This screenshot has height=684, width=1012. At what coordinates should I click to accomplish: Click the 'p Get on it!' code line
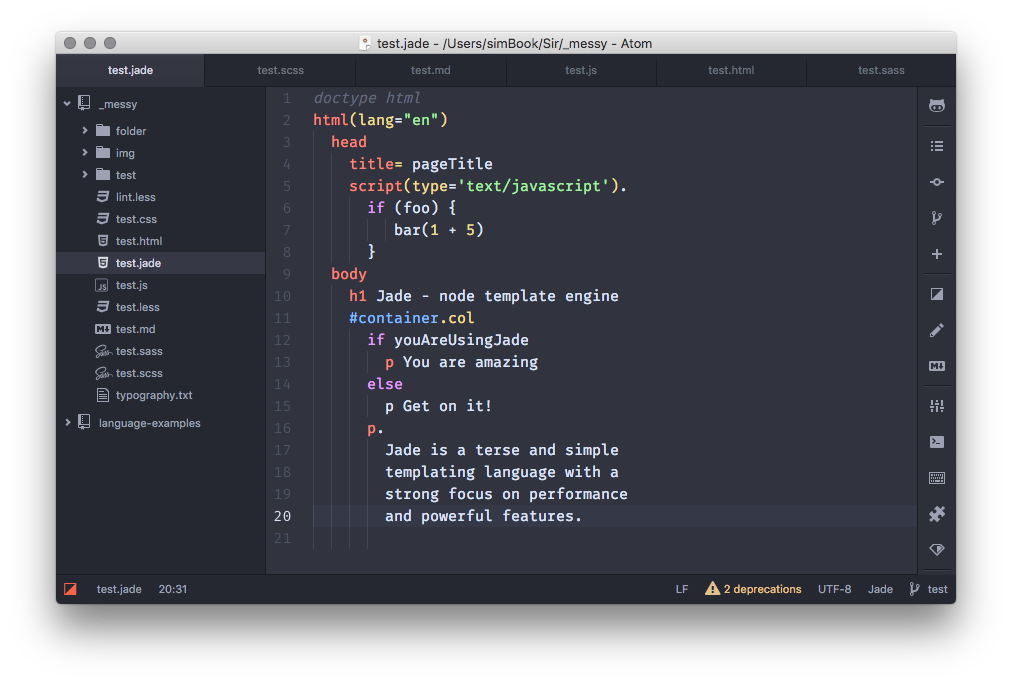[x=438, y=407]
